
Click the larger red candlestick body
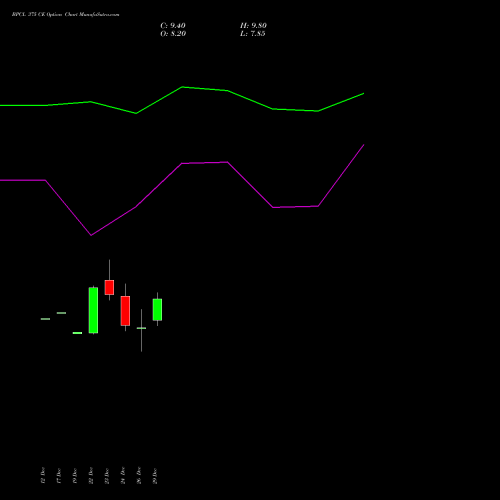(125, 311)
